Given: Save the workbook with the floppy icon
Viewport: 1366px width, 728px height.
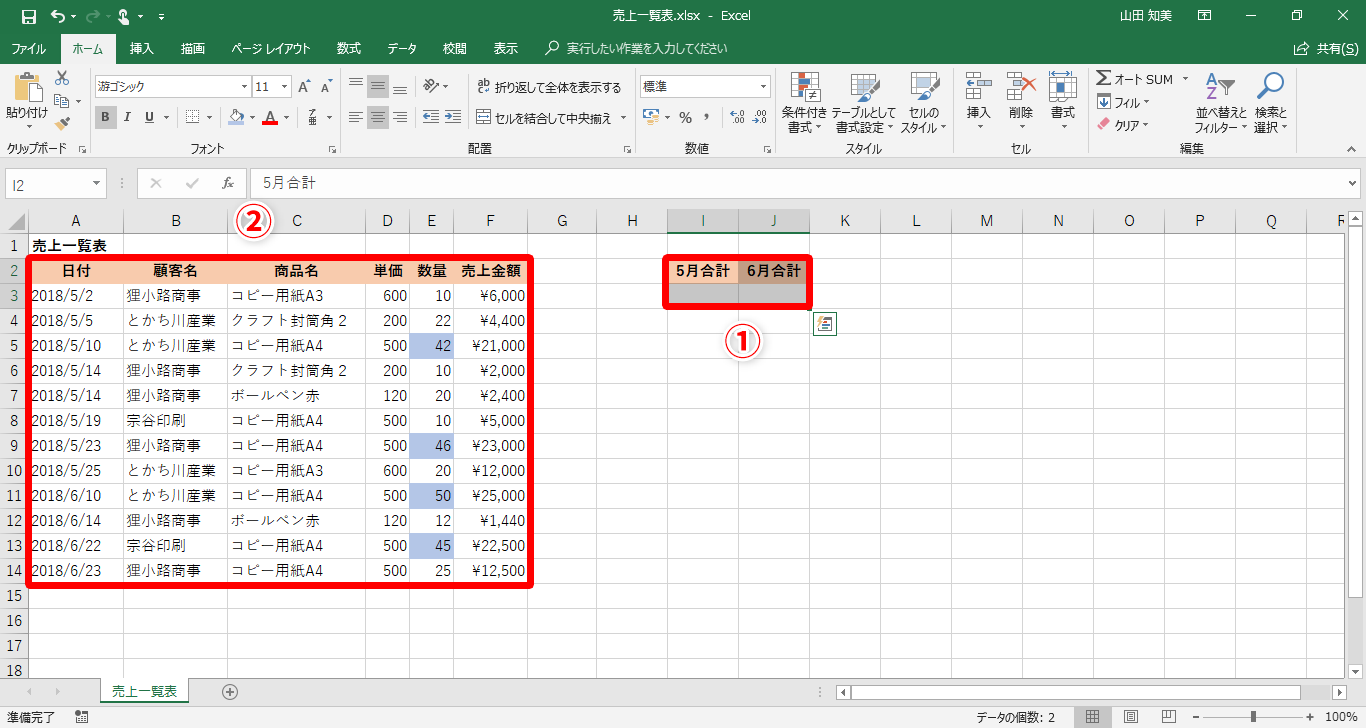Looking at the screenshot, I should tap(28, 16).
